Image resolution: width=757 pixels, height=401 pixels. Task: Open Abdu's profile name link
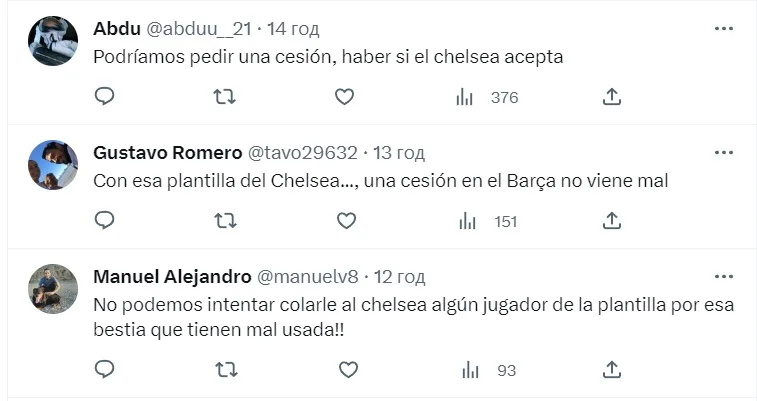click(117, 29)
